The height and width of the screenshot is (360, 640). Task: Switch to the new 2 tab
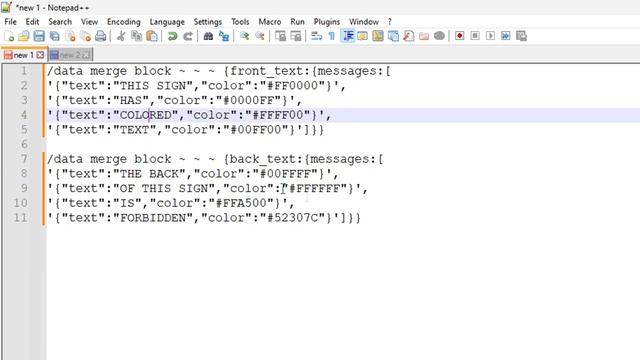click(x=70, y=55)
